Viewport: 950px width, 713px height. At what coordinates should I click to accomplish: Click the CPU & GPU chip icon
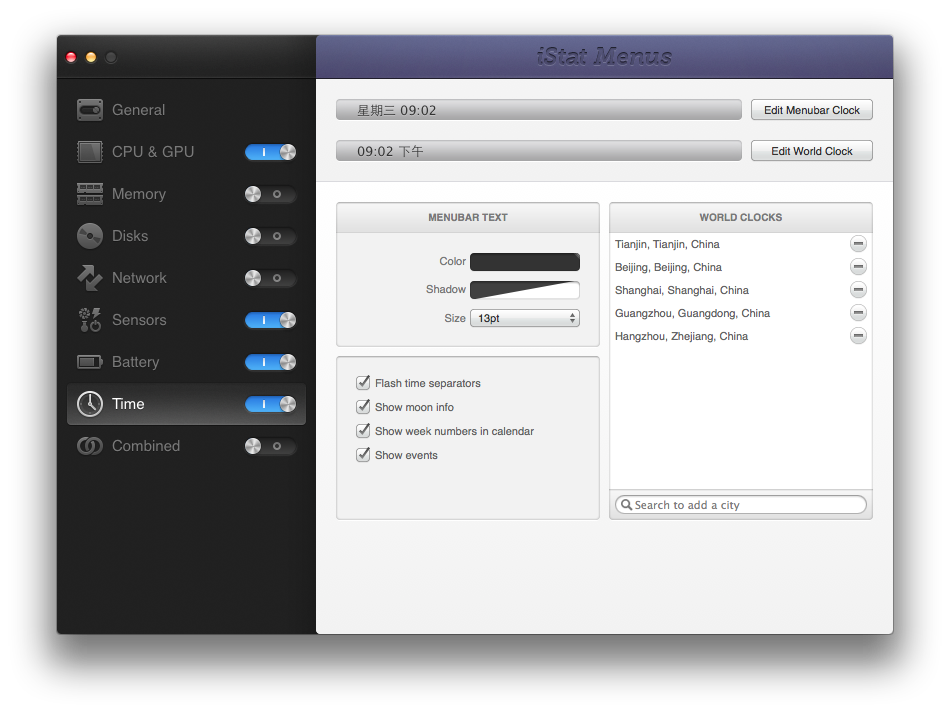pyautogui.click(x=90, y=152)
